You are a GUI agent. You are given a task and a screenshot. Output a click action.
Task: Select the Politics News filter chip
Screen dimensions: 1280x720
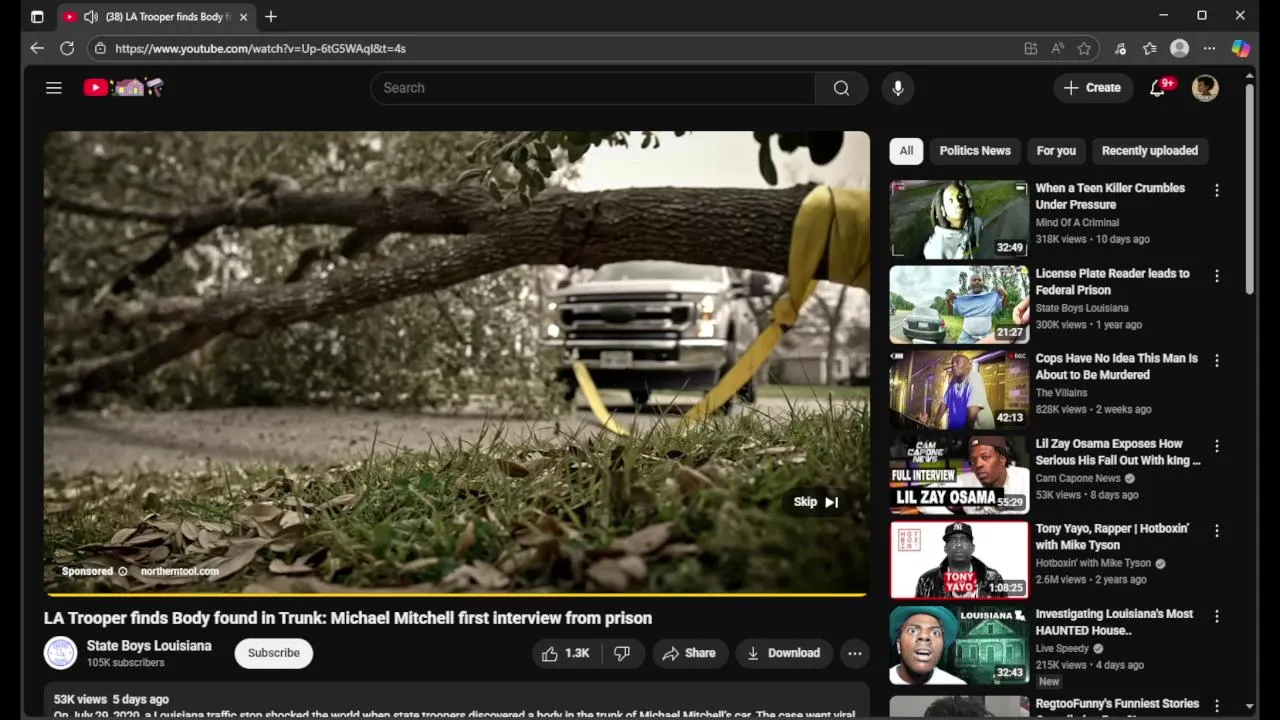click(975, 151)
